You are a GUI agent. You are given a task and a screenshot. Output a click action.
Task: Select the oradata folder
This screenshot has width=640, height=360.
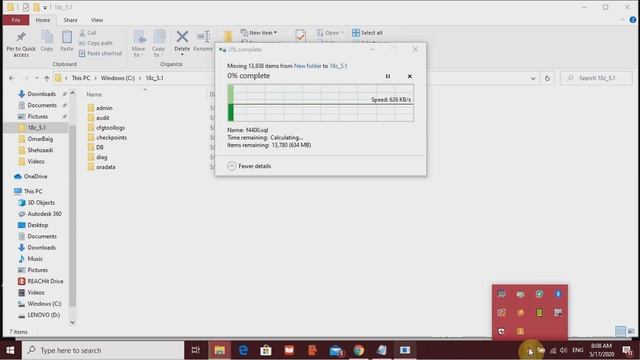coord(101,167)
